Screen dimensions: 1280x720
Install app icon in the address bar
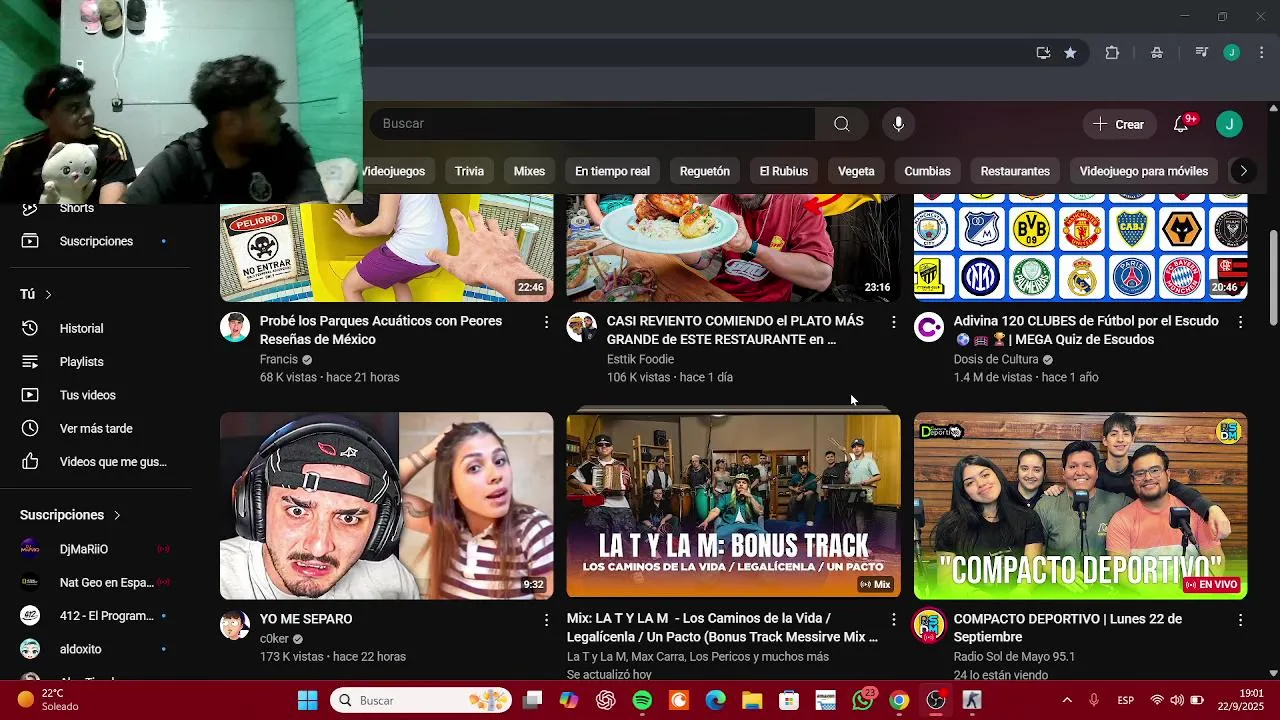1043,53
